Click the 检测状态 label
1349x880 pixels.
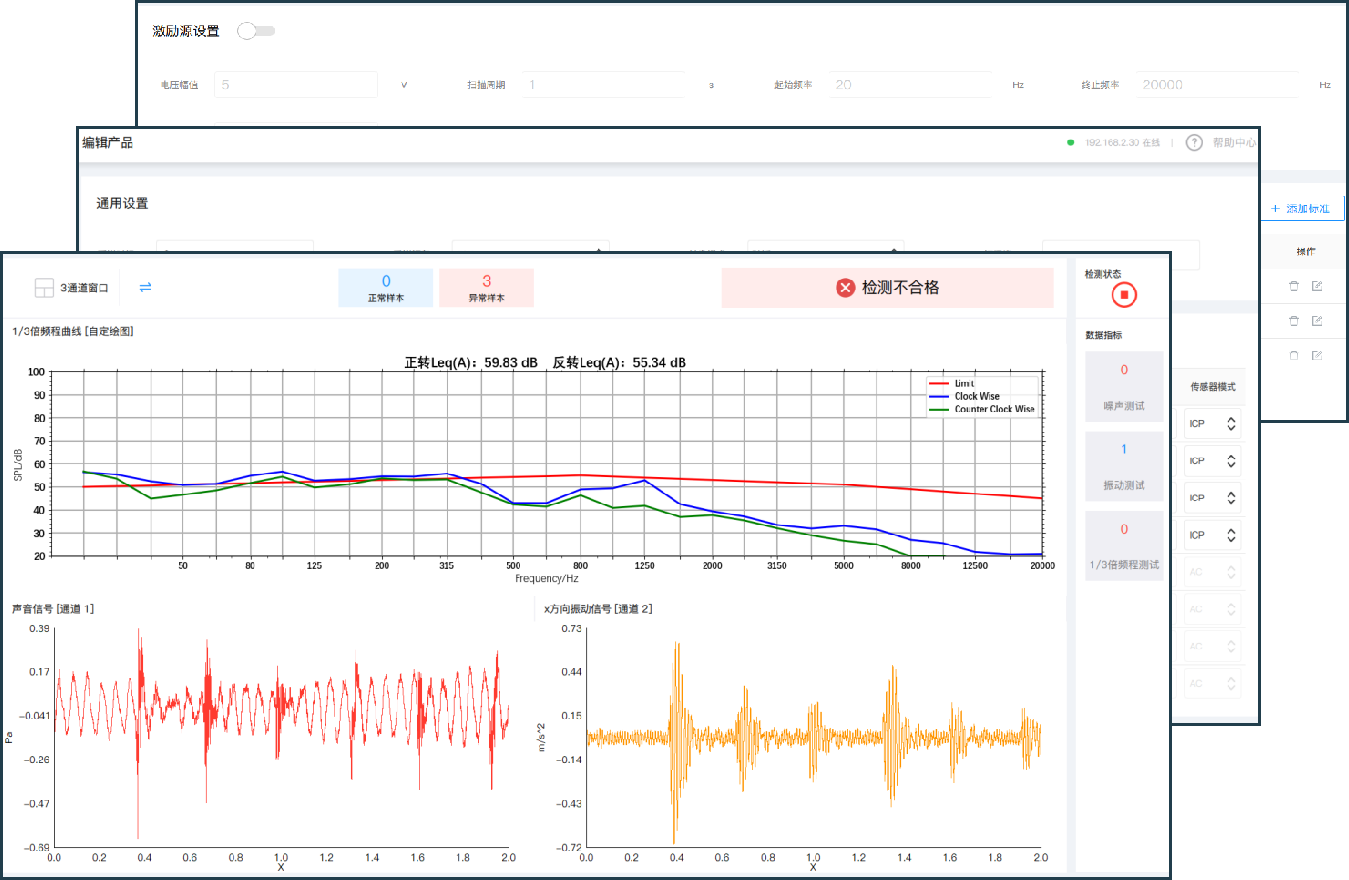1103,273
